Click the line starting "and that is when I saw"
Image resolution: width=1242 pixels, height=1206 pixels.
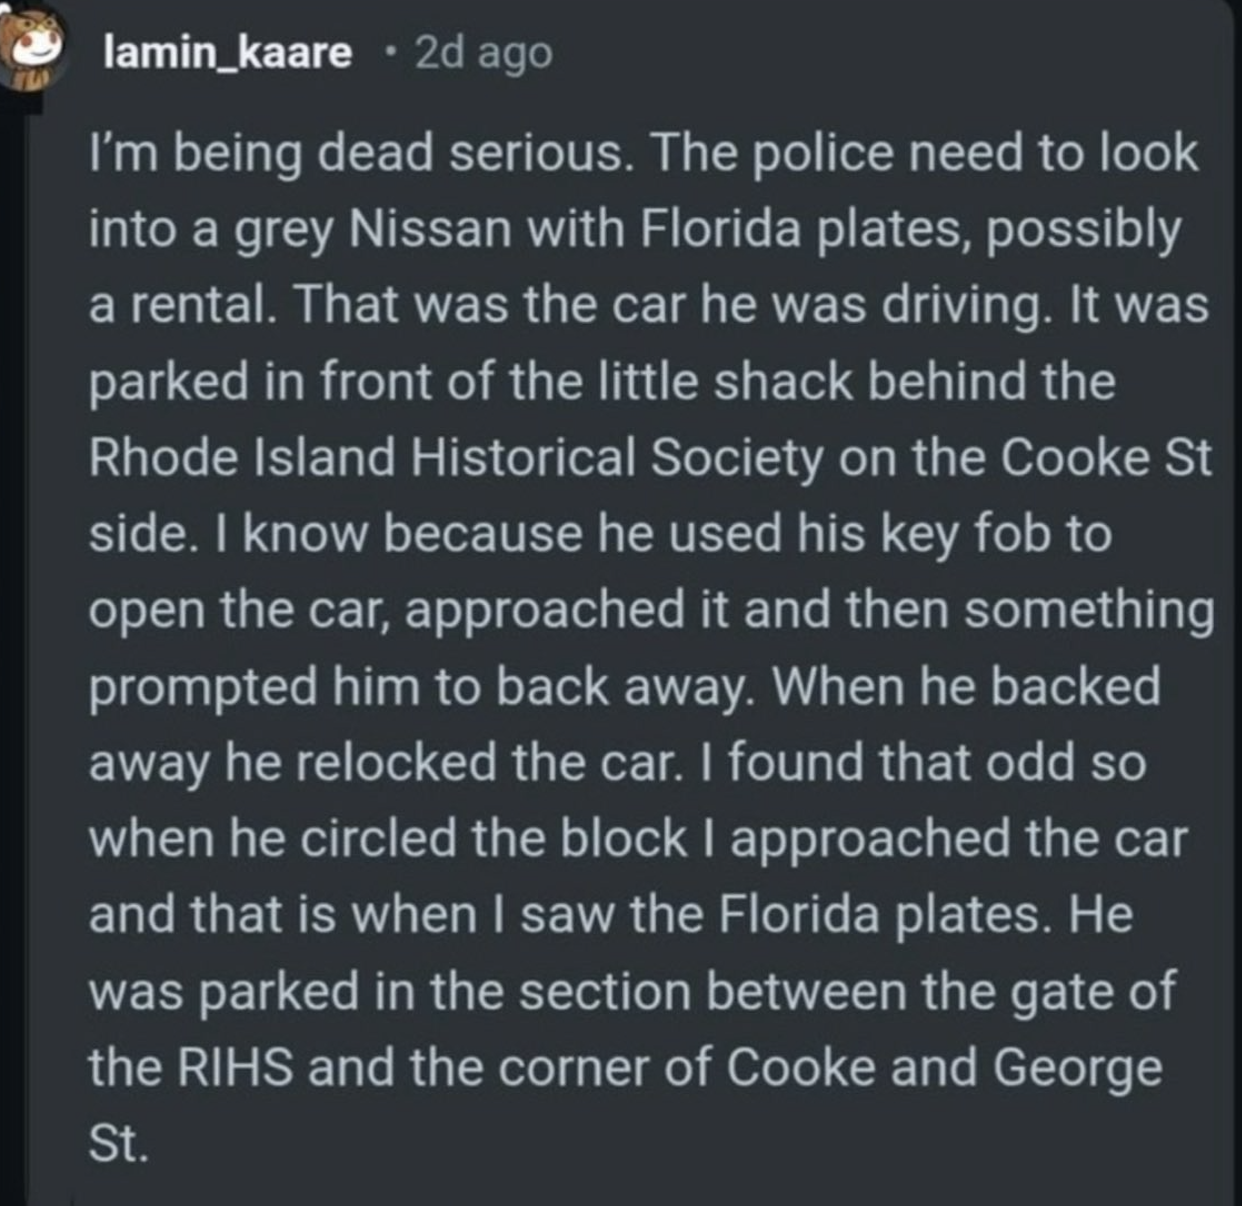coord(610,915)
